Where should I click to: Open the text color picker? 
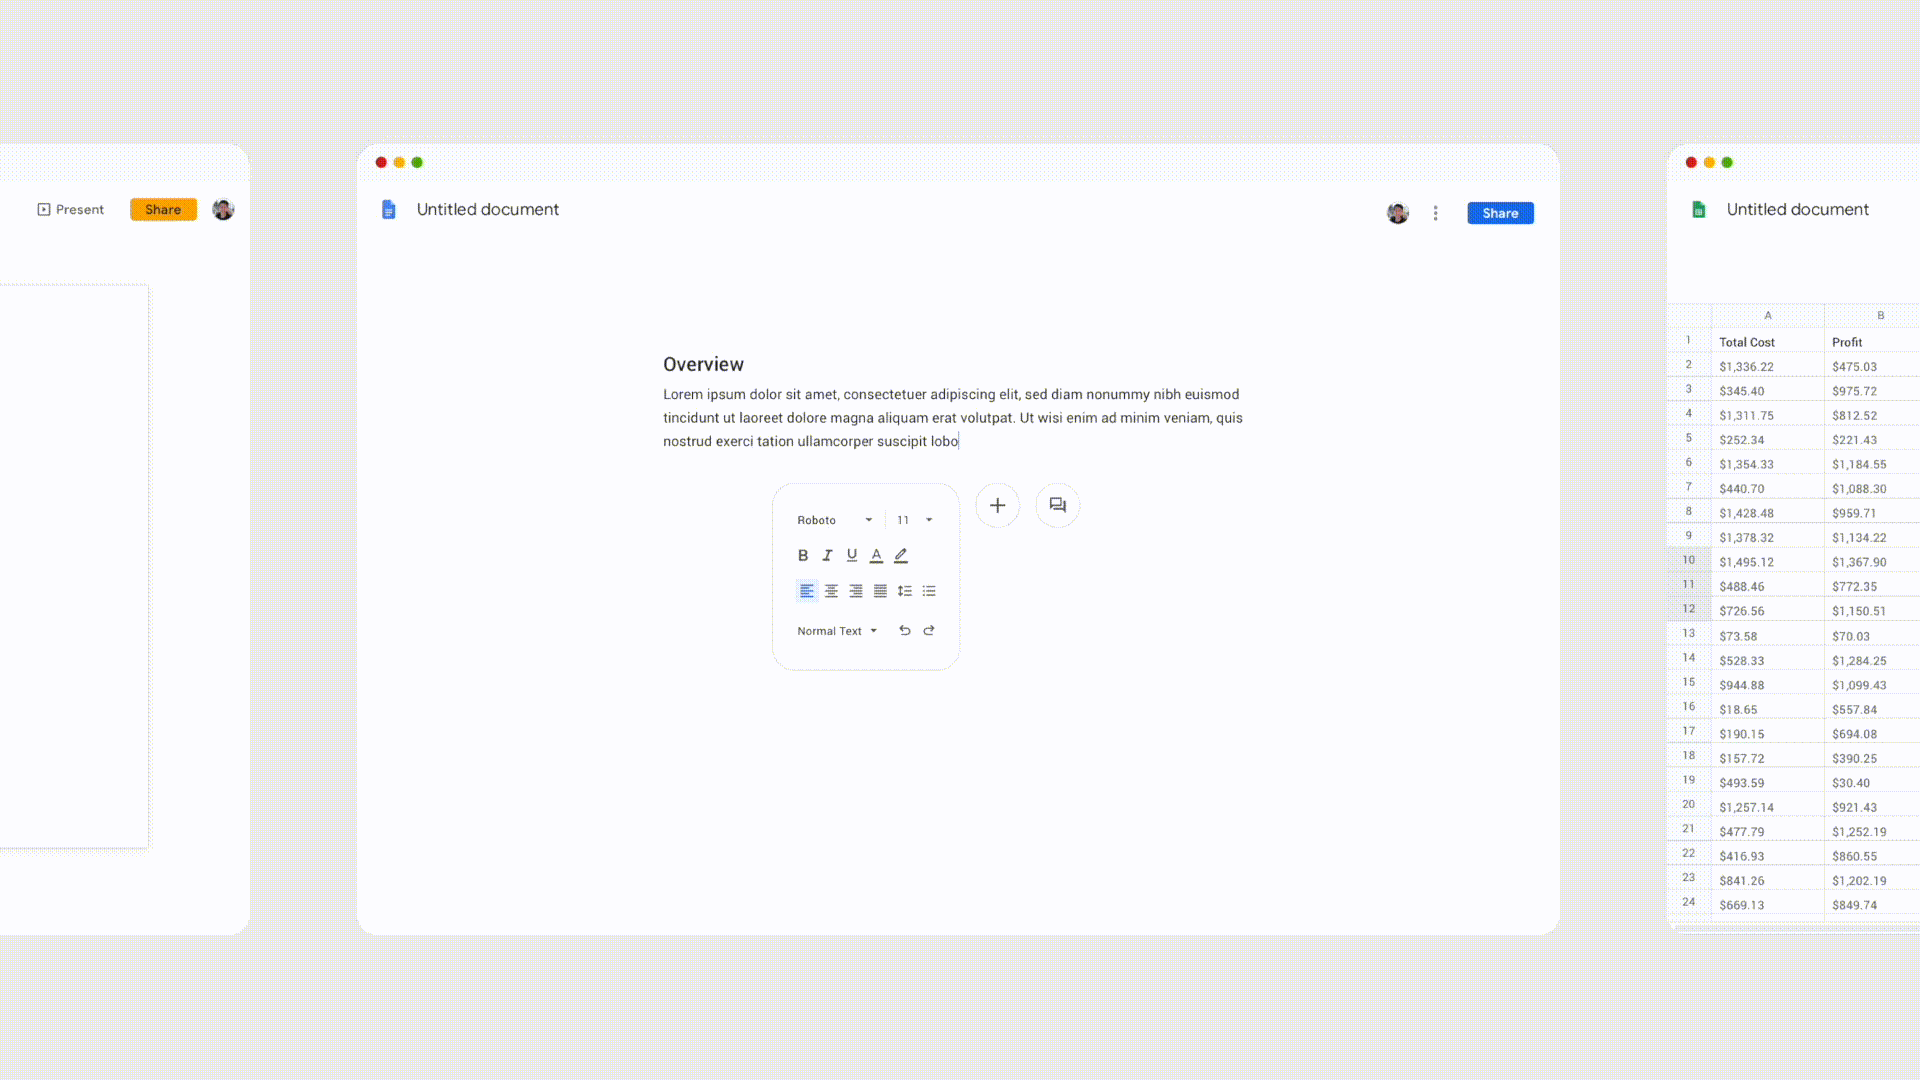[876, 555]
